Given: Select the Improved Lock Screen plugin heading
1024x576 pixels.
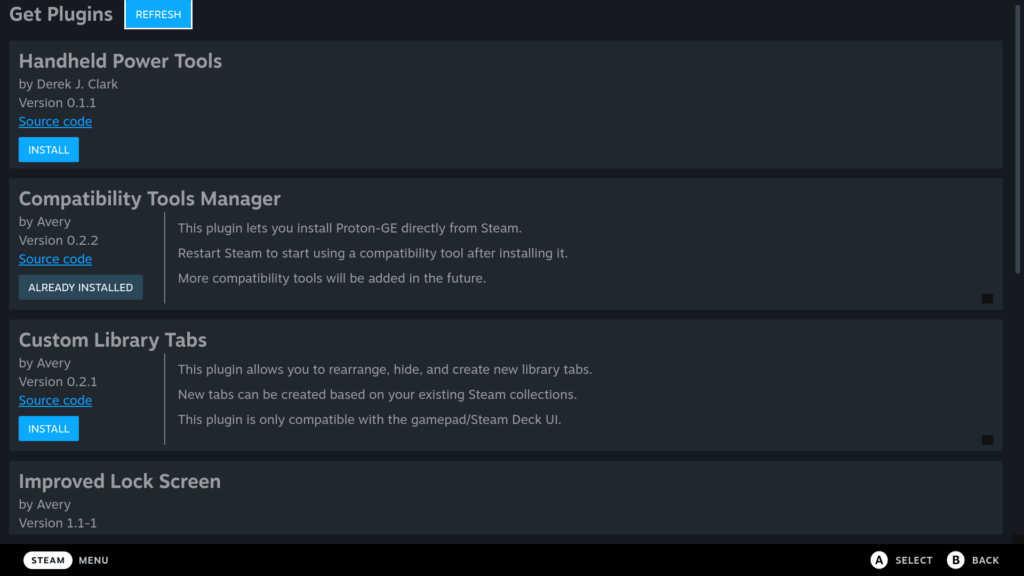Looking at the screenshot, I should (119, 481).
